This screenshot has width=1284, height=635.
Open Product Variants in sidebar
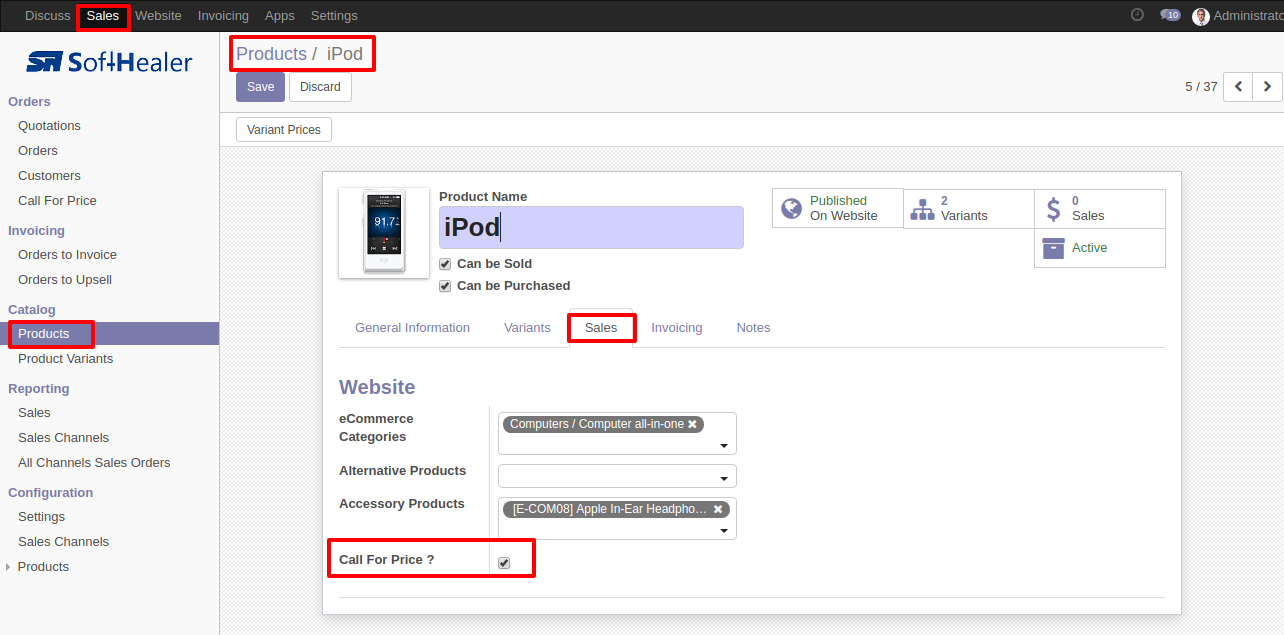pos(65,359)
